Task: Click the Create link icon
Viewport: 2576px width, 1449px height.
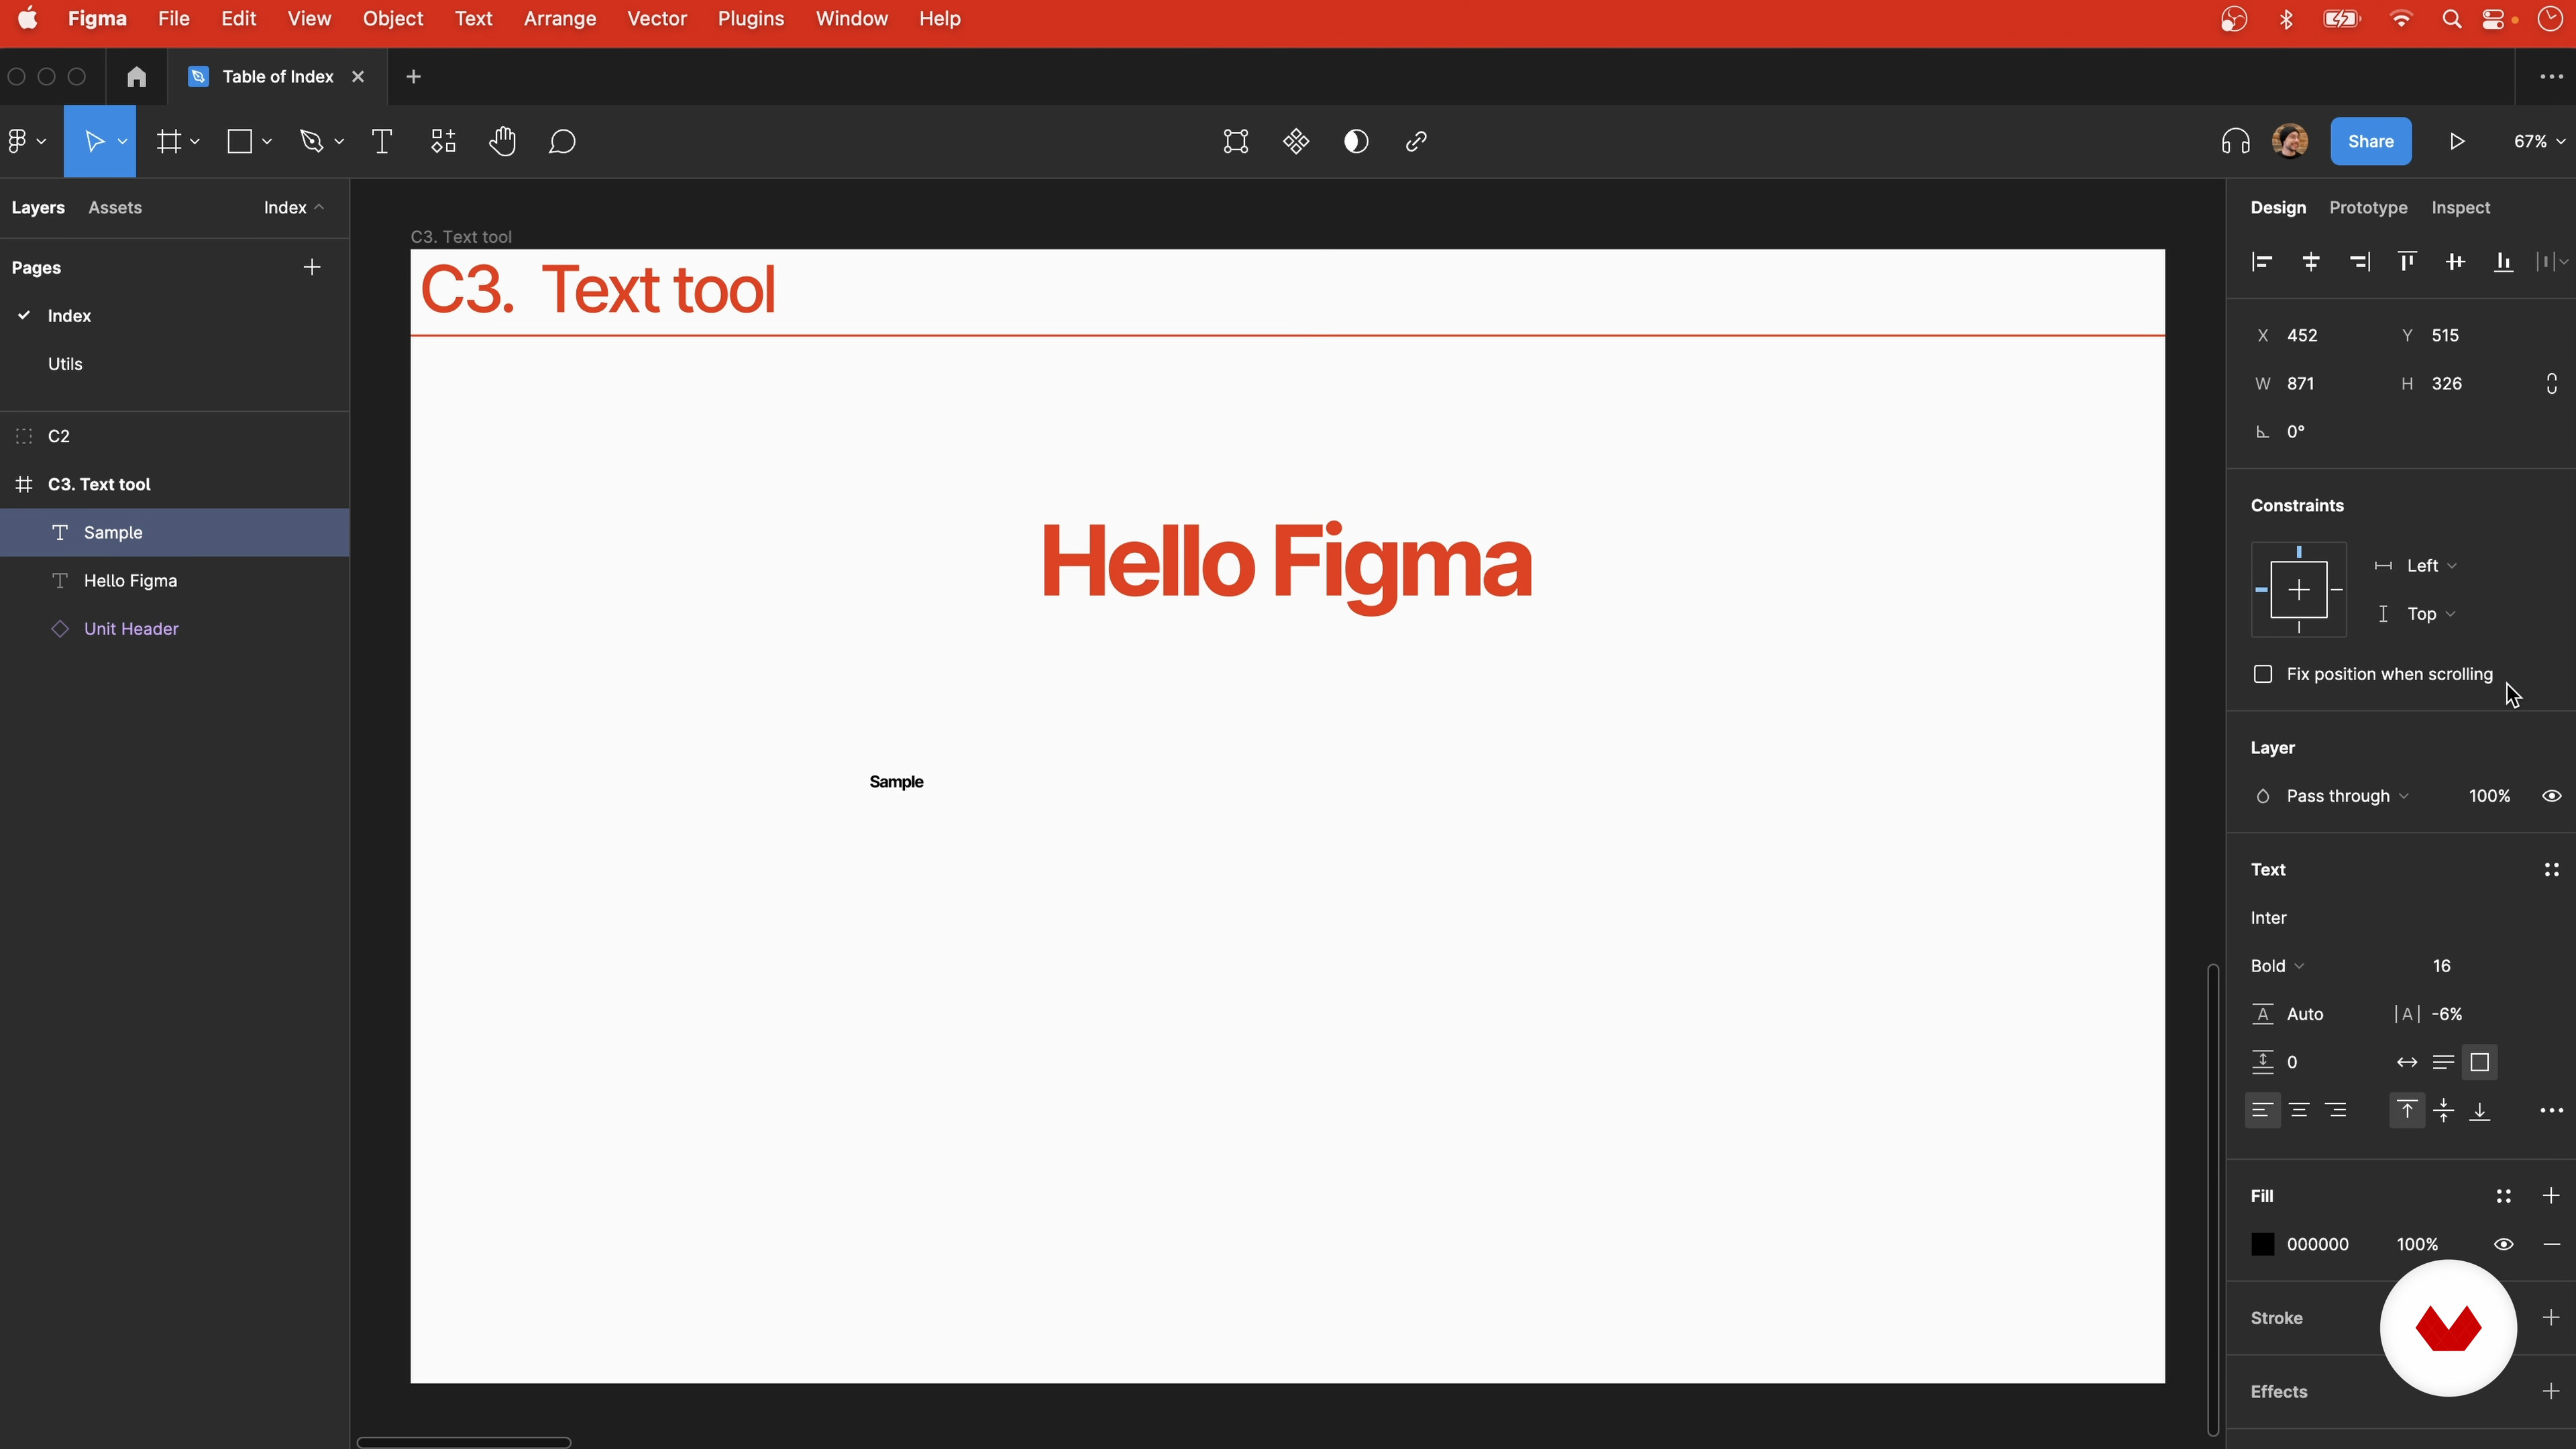Action: point(1416,142)
